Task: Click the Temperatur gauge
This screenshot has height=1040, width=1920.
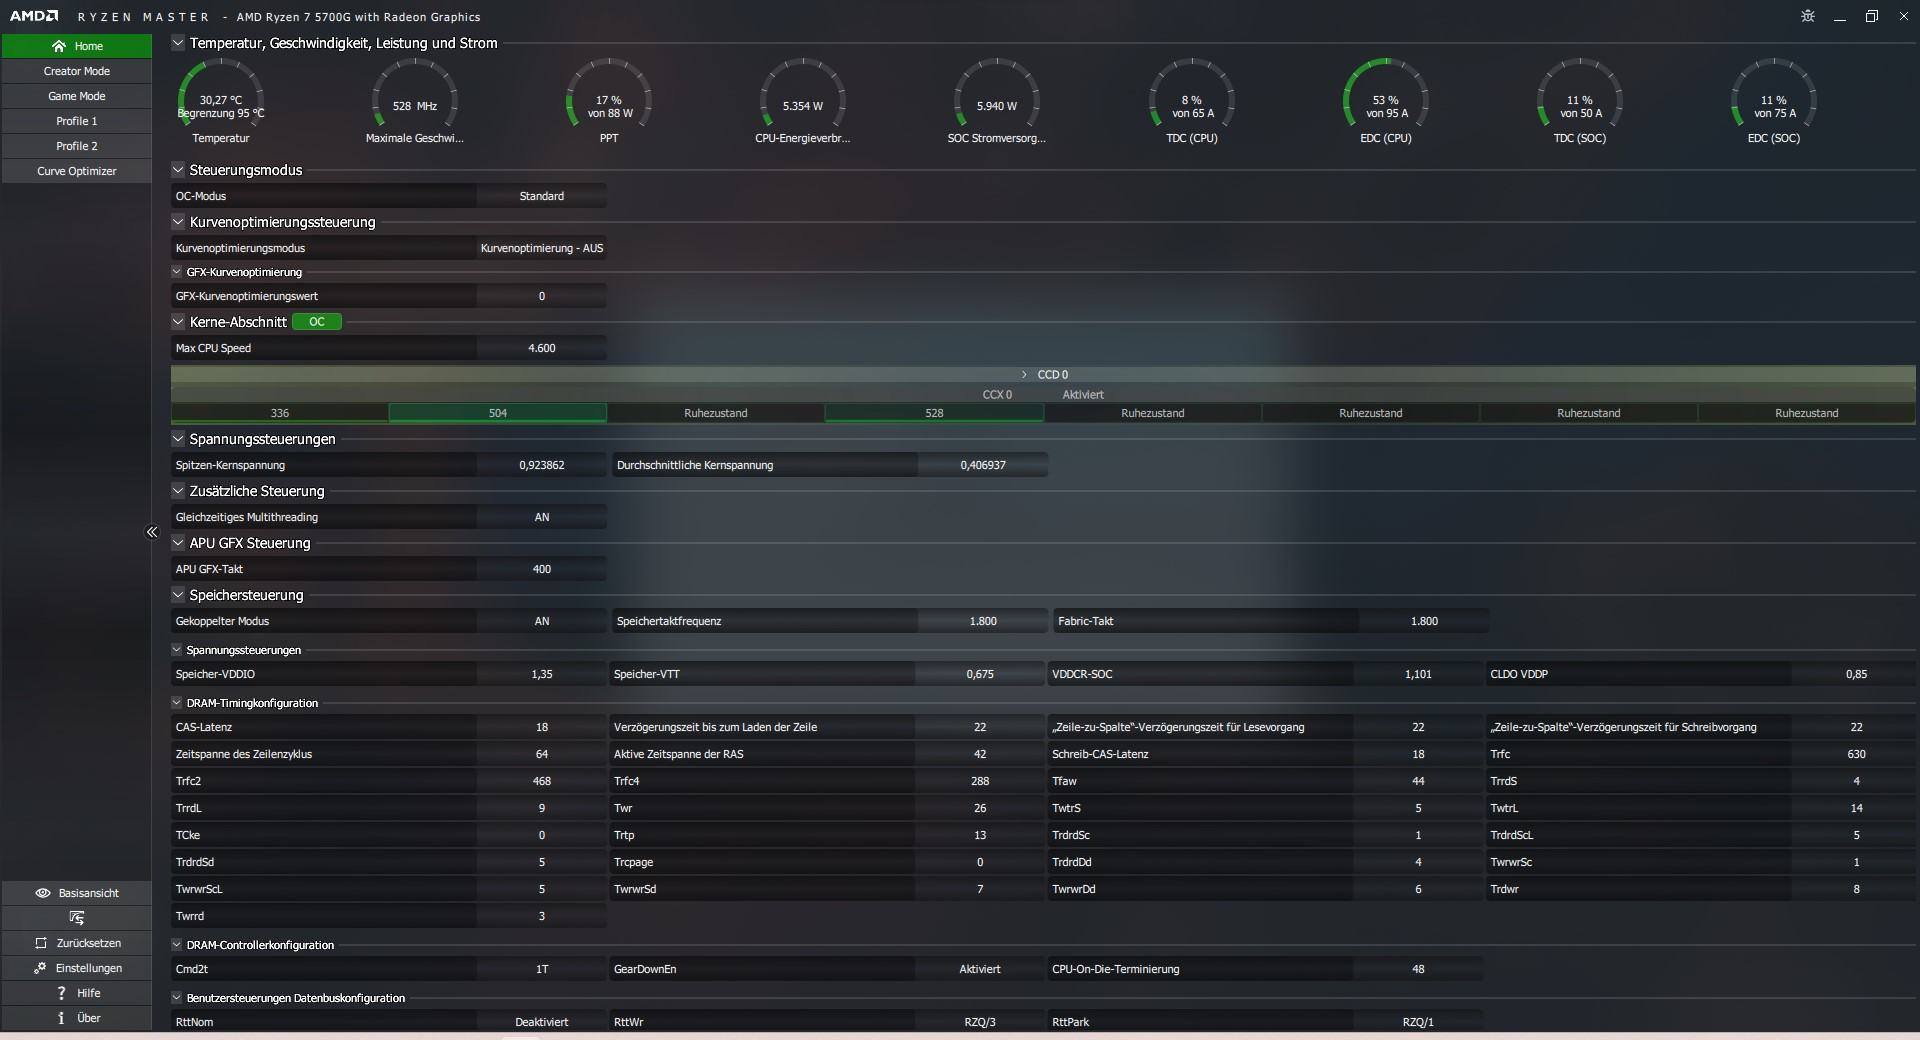Action: [221, 101]
